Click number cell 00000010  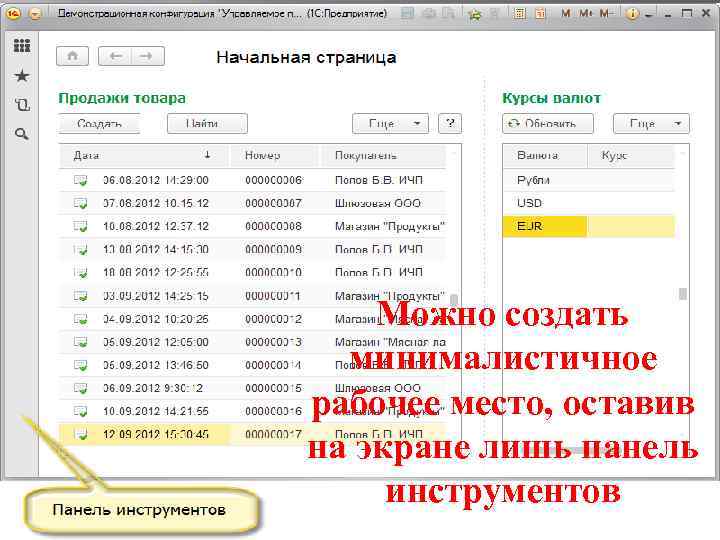274,272
